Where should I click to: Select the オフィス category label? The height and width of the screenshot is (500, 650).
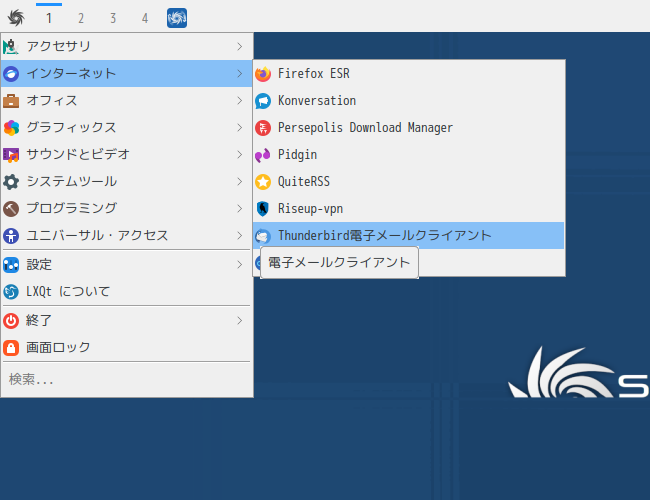tap(52, 101)
